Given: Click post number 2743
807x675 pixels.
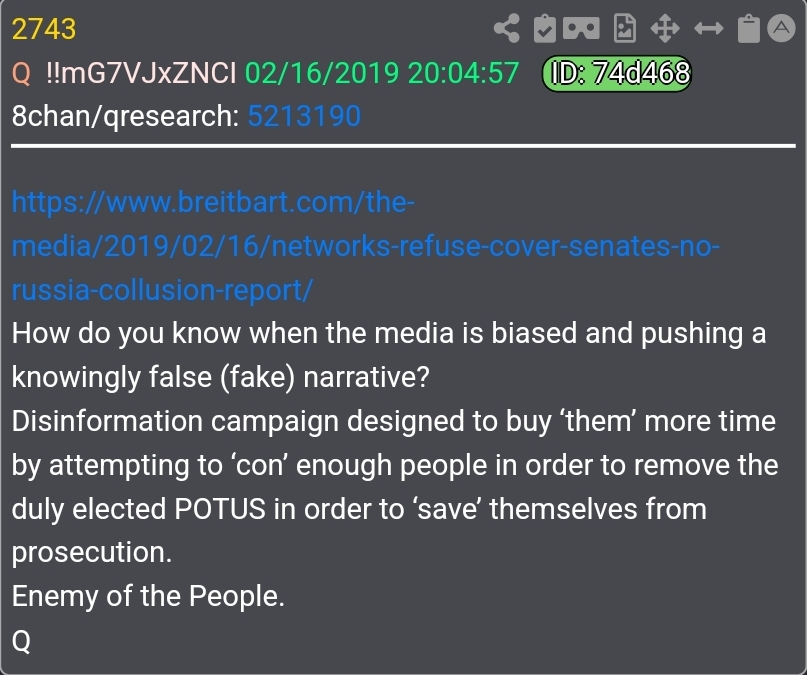Looking at the screenshot, I should [x=44, y=29].
